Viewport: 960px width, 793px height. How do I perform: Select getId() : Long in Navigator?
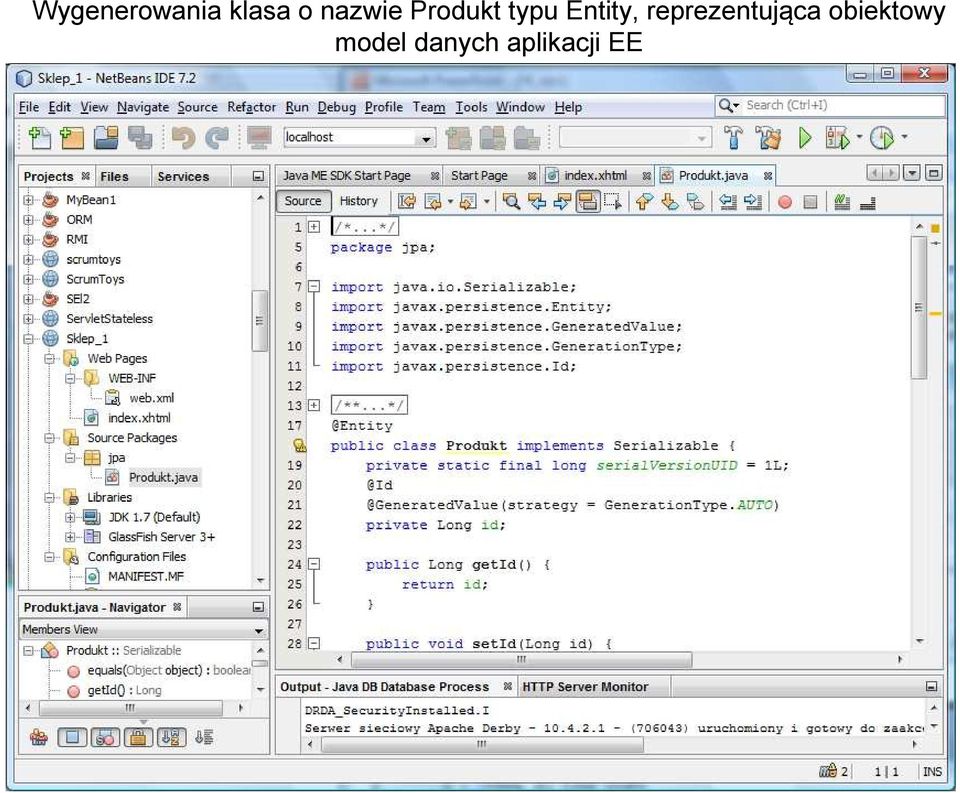coord(124,691)
